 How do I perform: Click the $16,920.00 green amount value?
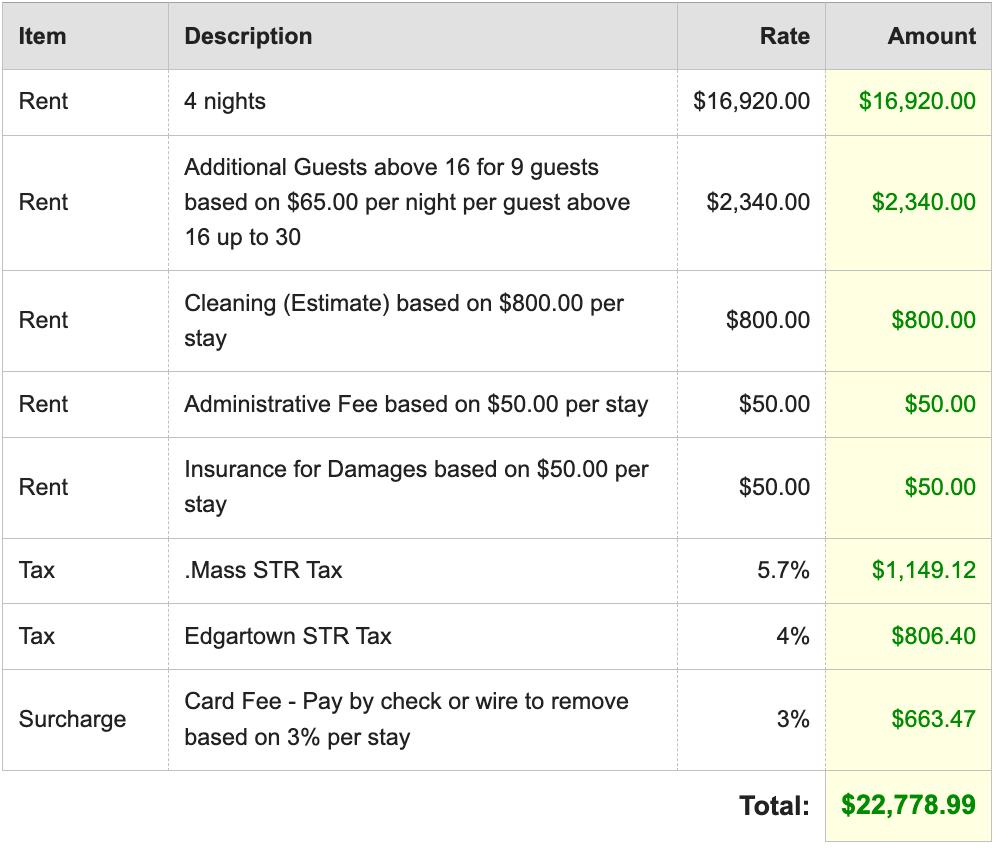coord(917,101)
